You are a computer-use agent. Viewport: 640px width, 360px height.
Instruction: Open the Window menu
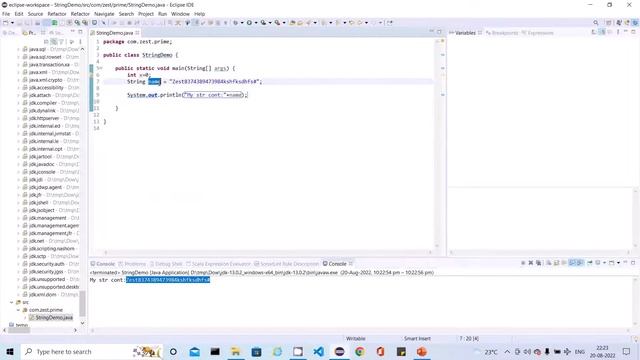pyautogui.click(x=180, y=14)
